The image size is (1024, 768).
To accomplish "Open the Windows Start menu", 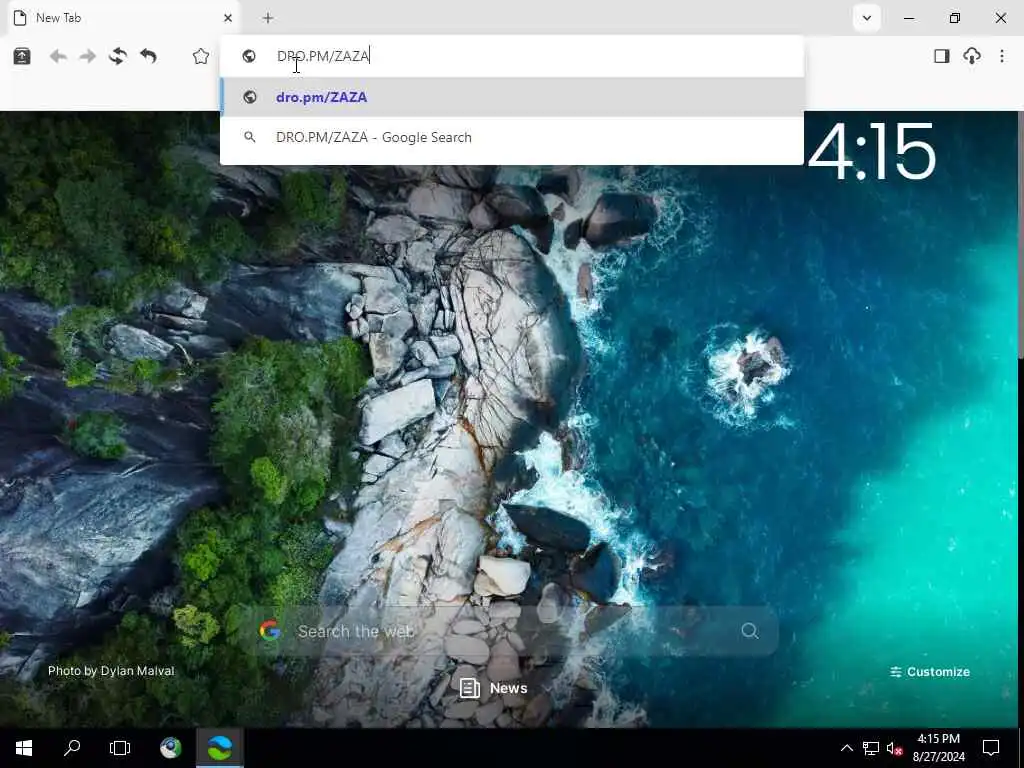I will [24, 748].
